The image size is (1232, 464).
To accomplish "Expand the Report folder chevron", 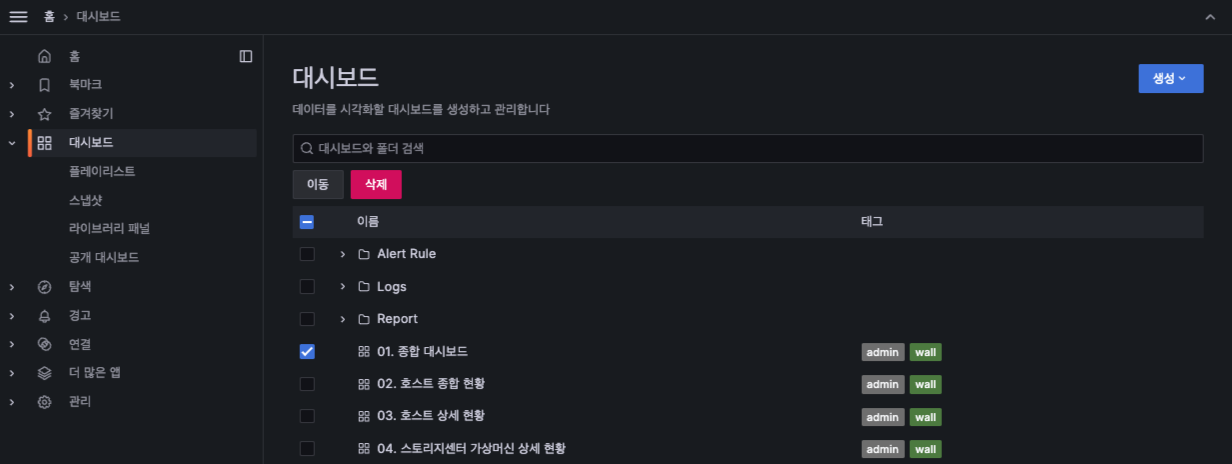I will 343,319.
